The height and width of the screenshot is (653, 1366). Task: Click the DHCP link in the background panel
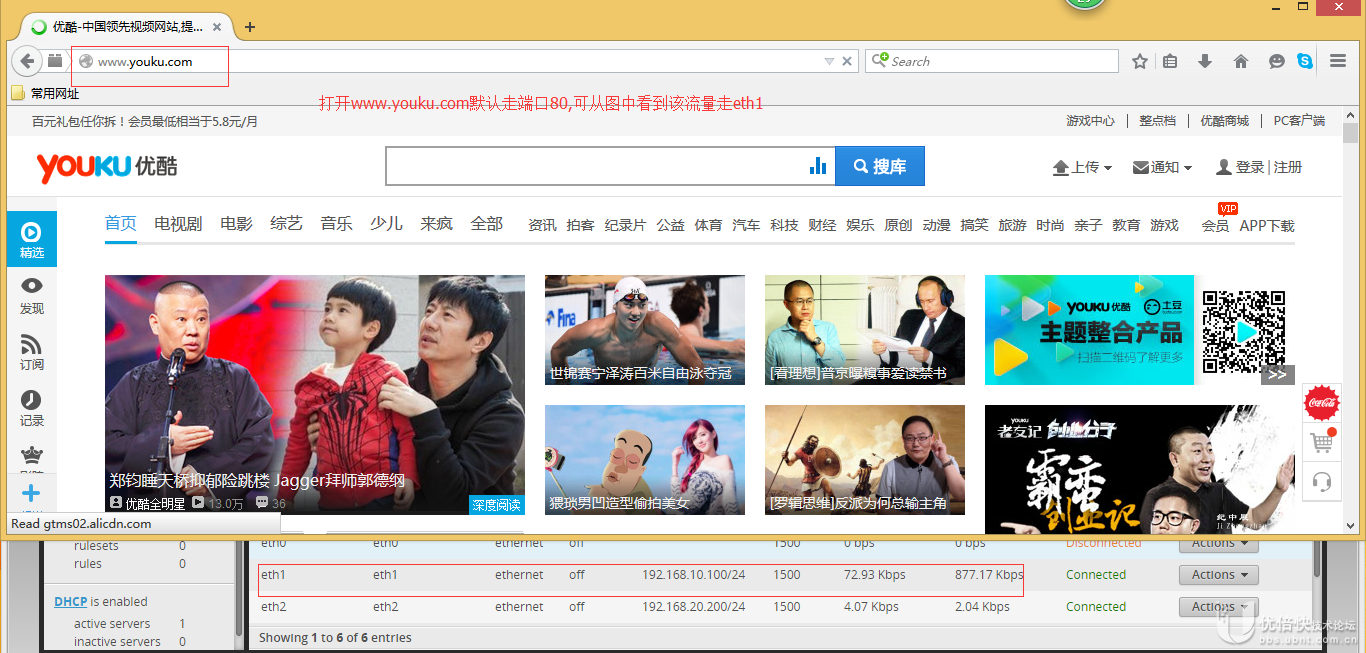point(71,602)
